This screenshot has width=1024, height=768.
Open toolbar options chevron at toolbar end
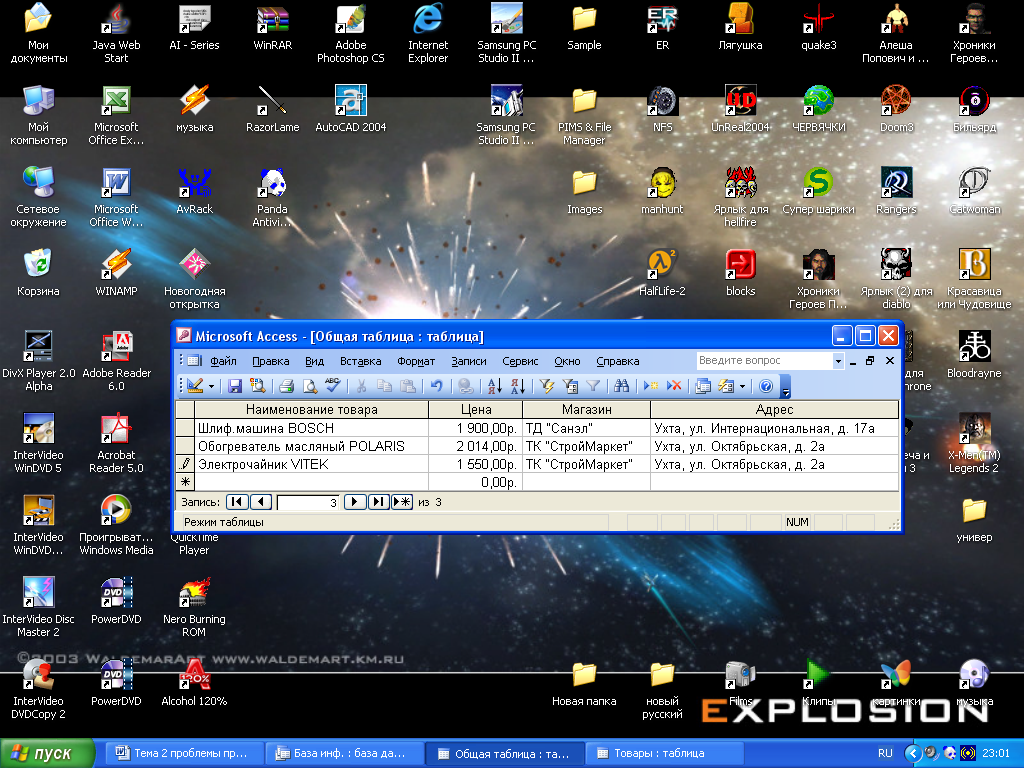(x=786, y=387)
